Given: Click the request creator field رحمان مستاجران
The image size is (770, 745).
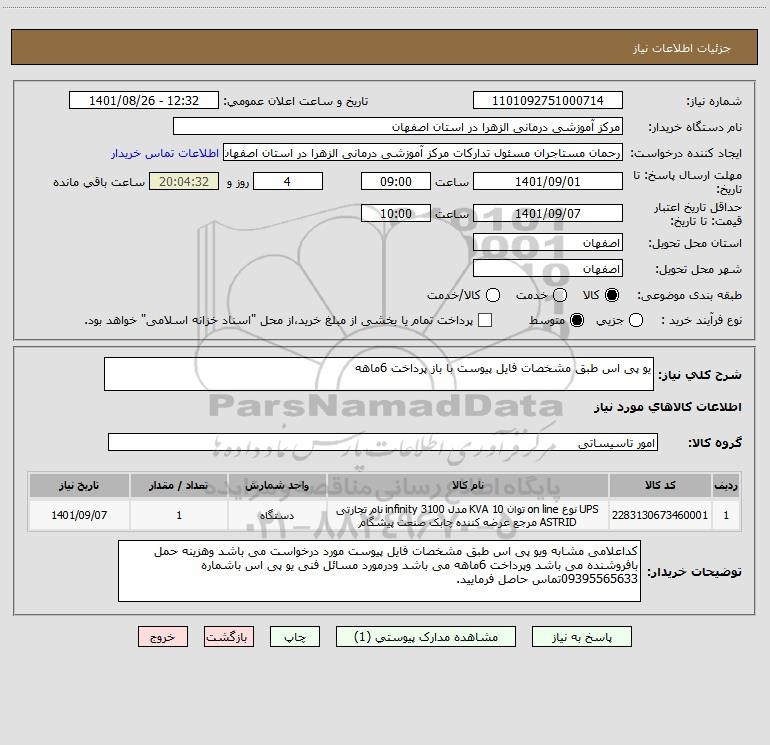Looking at the screenshot, I should click(x=423, y=153).
